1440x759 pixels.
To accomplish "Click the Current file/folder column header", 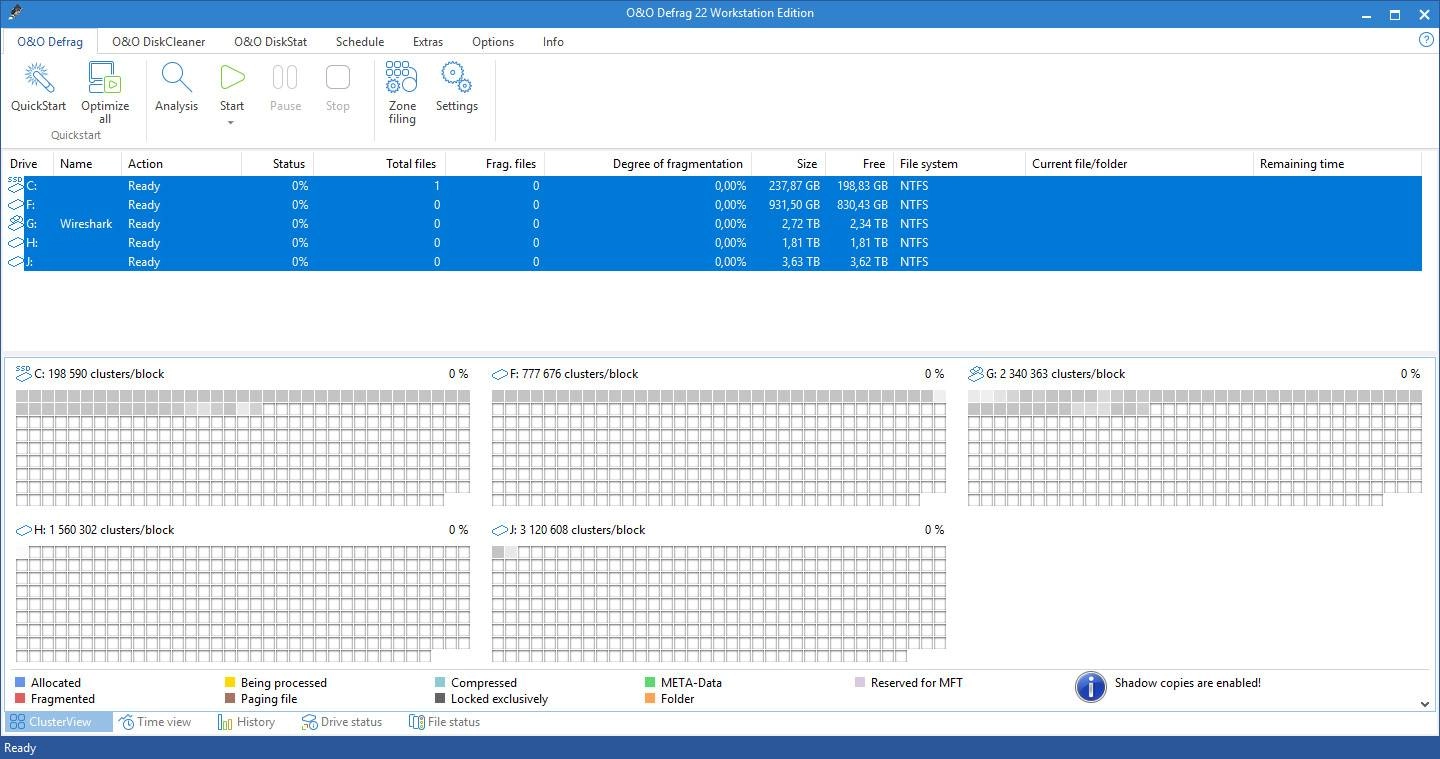I will pos(1139,164).
